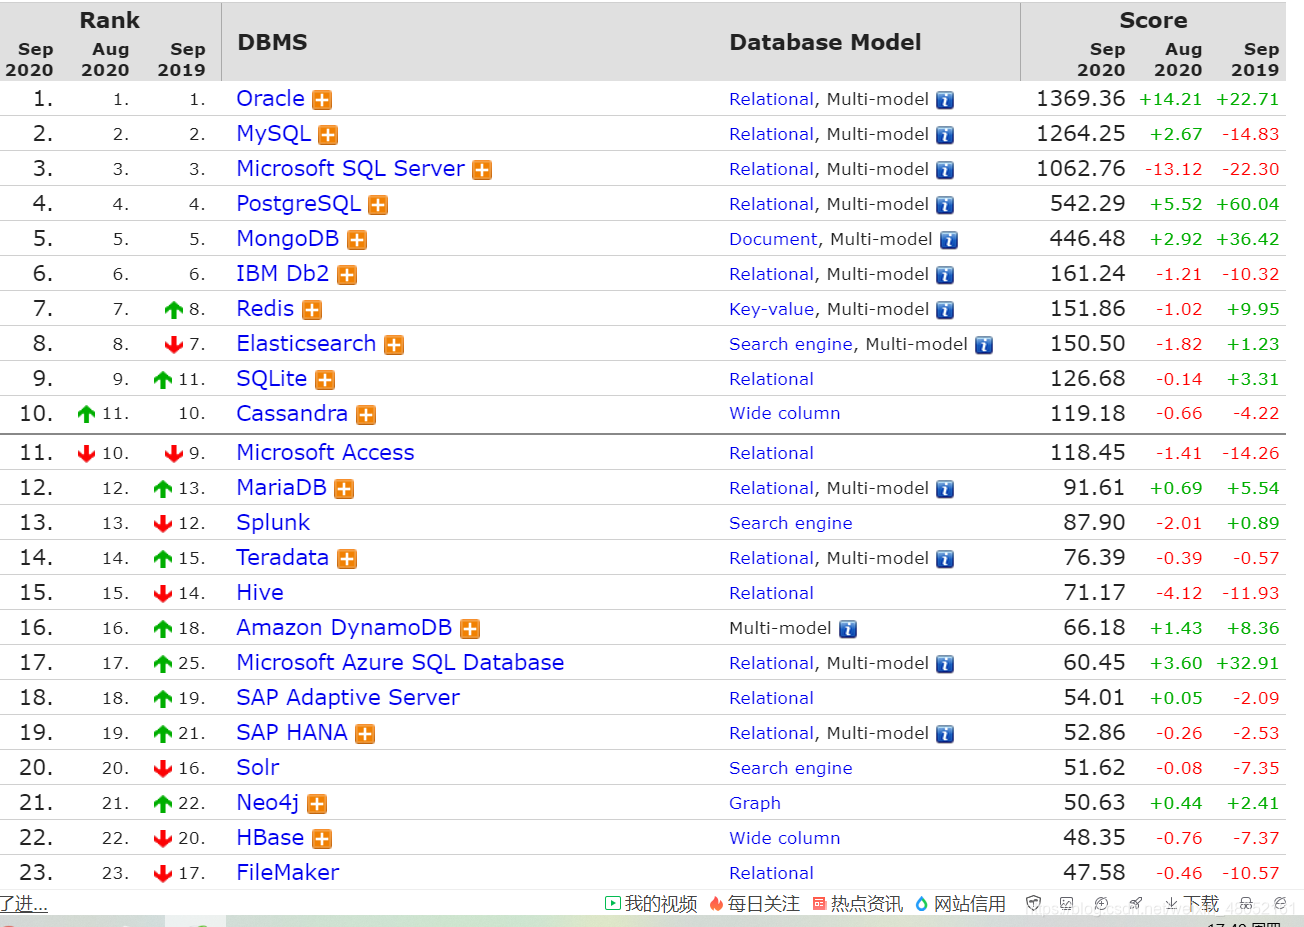Click Search engine link in Elasticsearch row
1304x927 pixels.
coord(791,344)
